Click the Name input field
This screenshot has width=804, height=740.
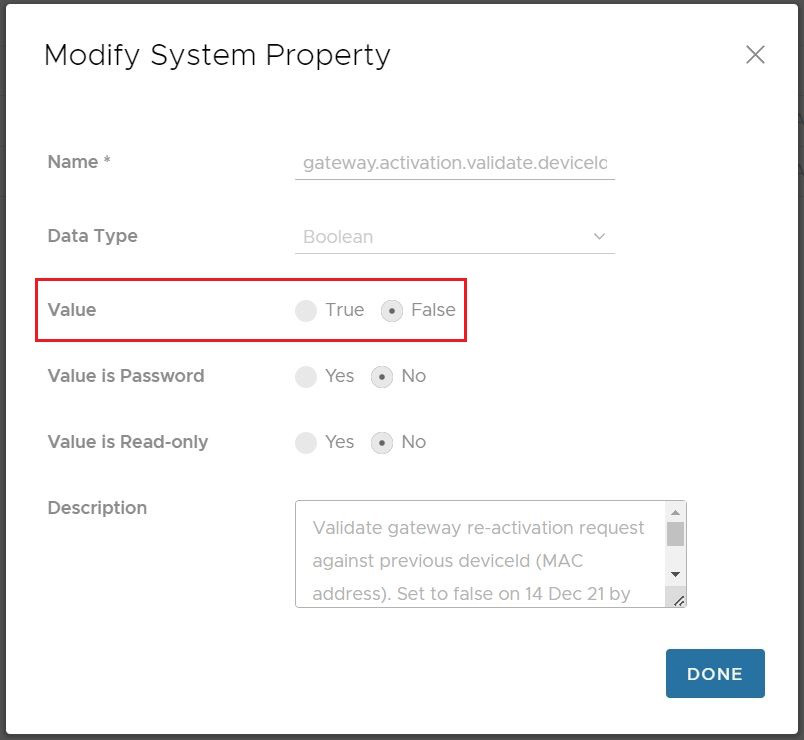454,162
